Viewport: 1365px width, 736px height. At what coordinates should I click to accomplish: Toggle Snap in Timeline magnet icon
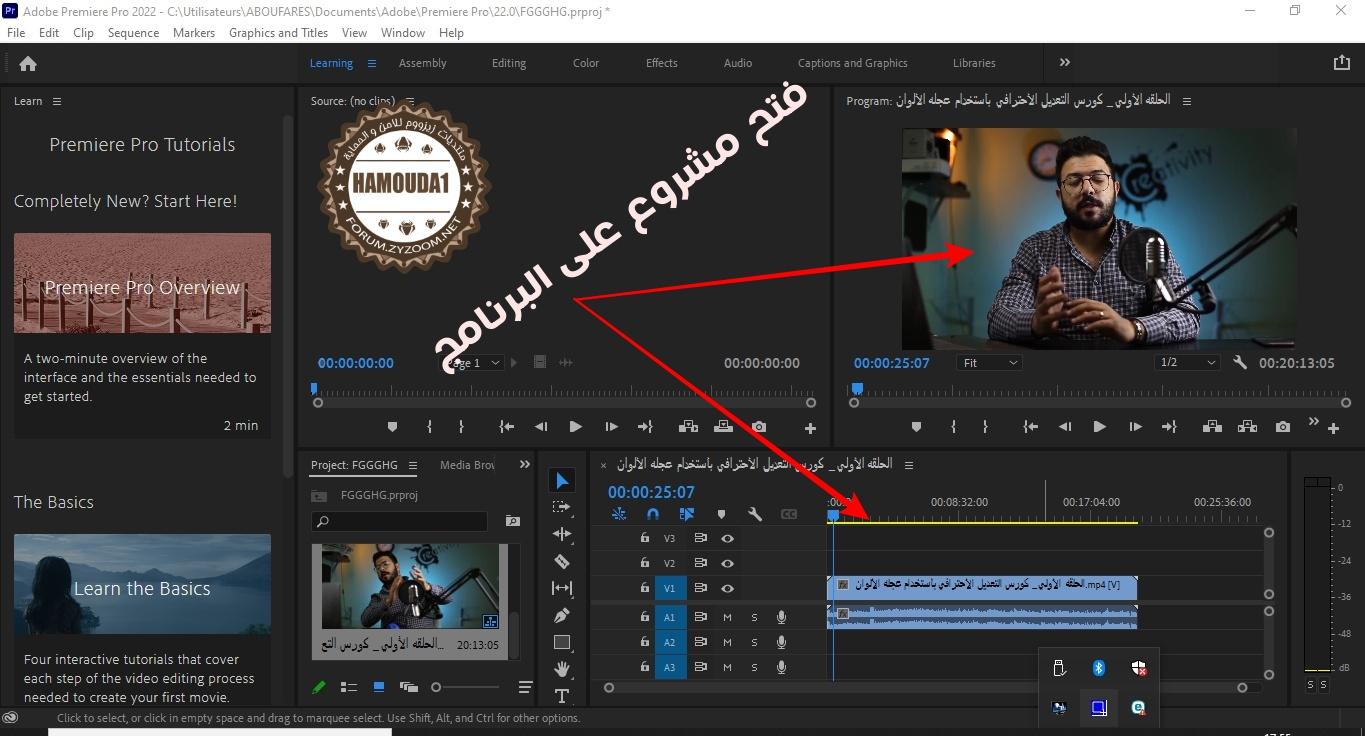pos(653,514)
